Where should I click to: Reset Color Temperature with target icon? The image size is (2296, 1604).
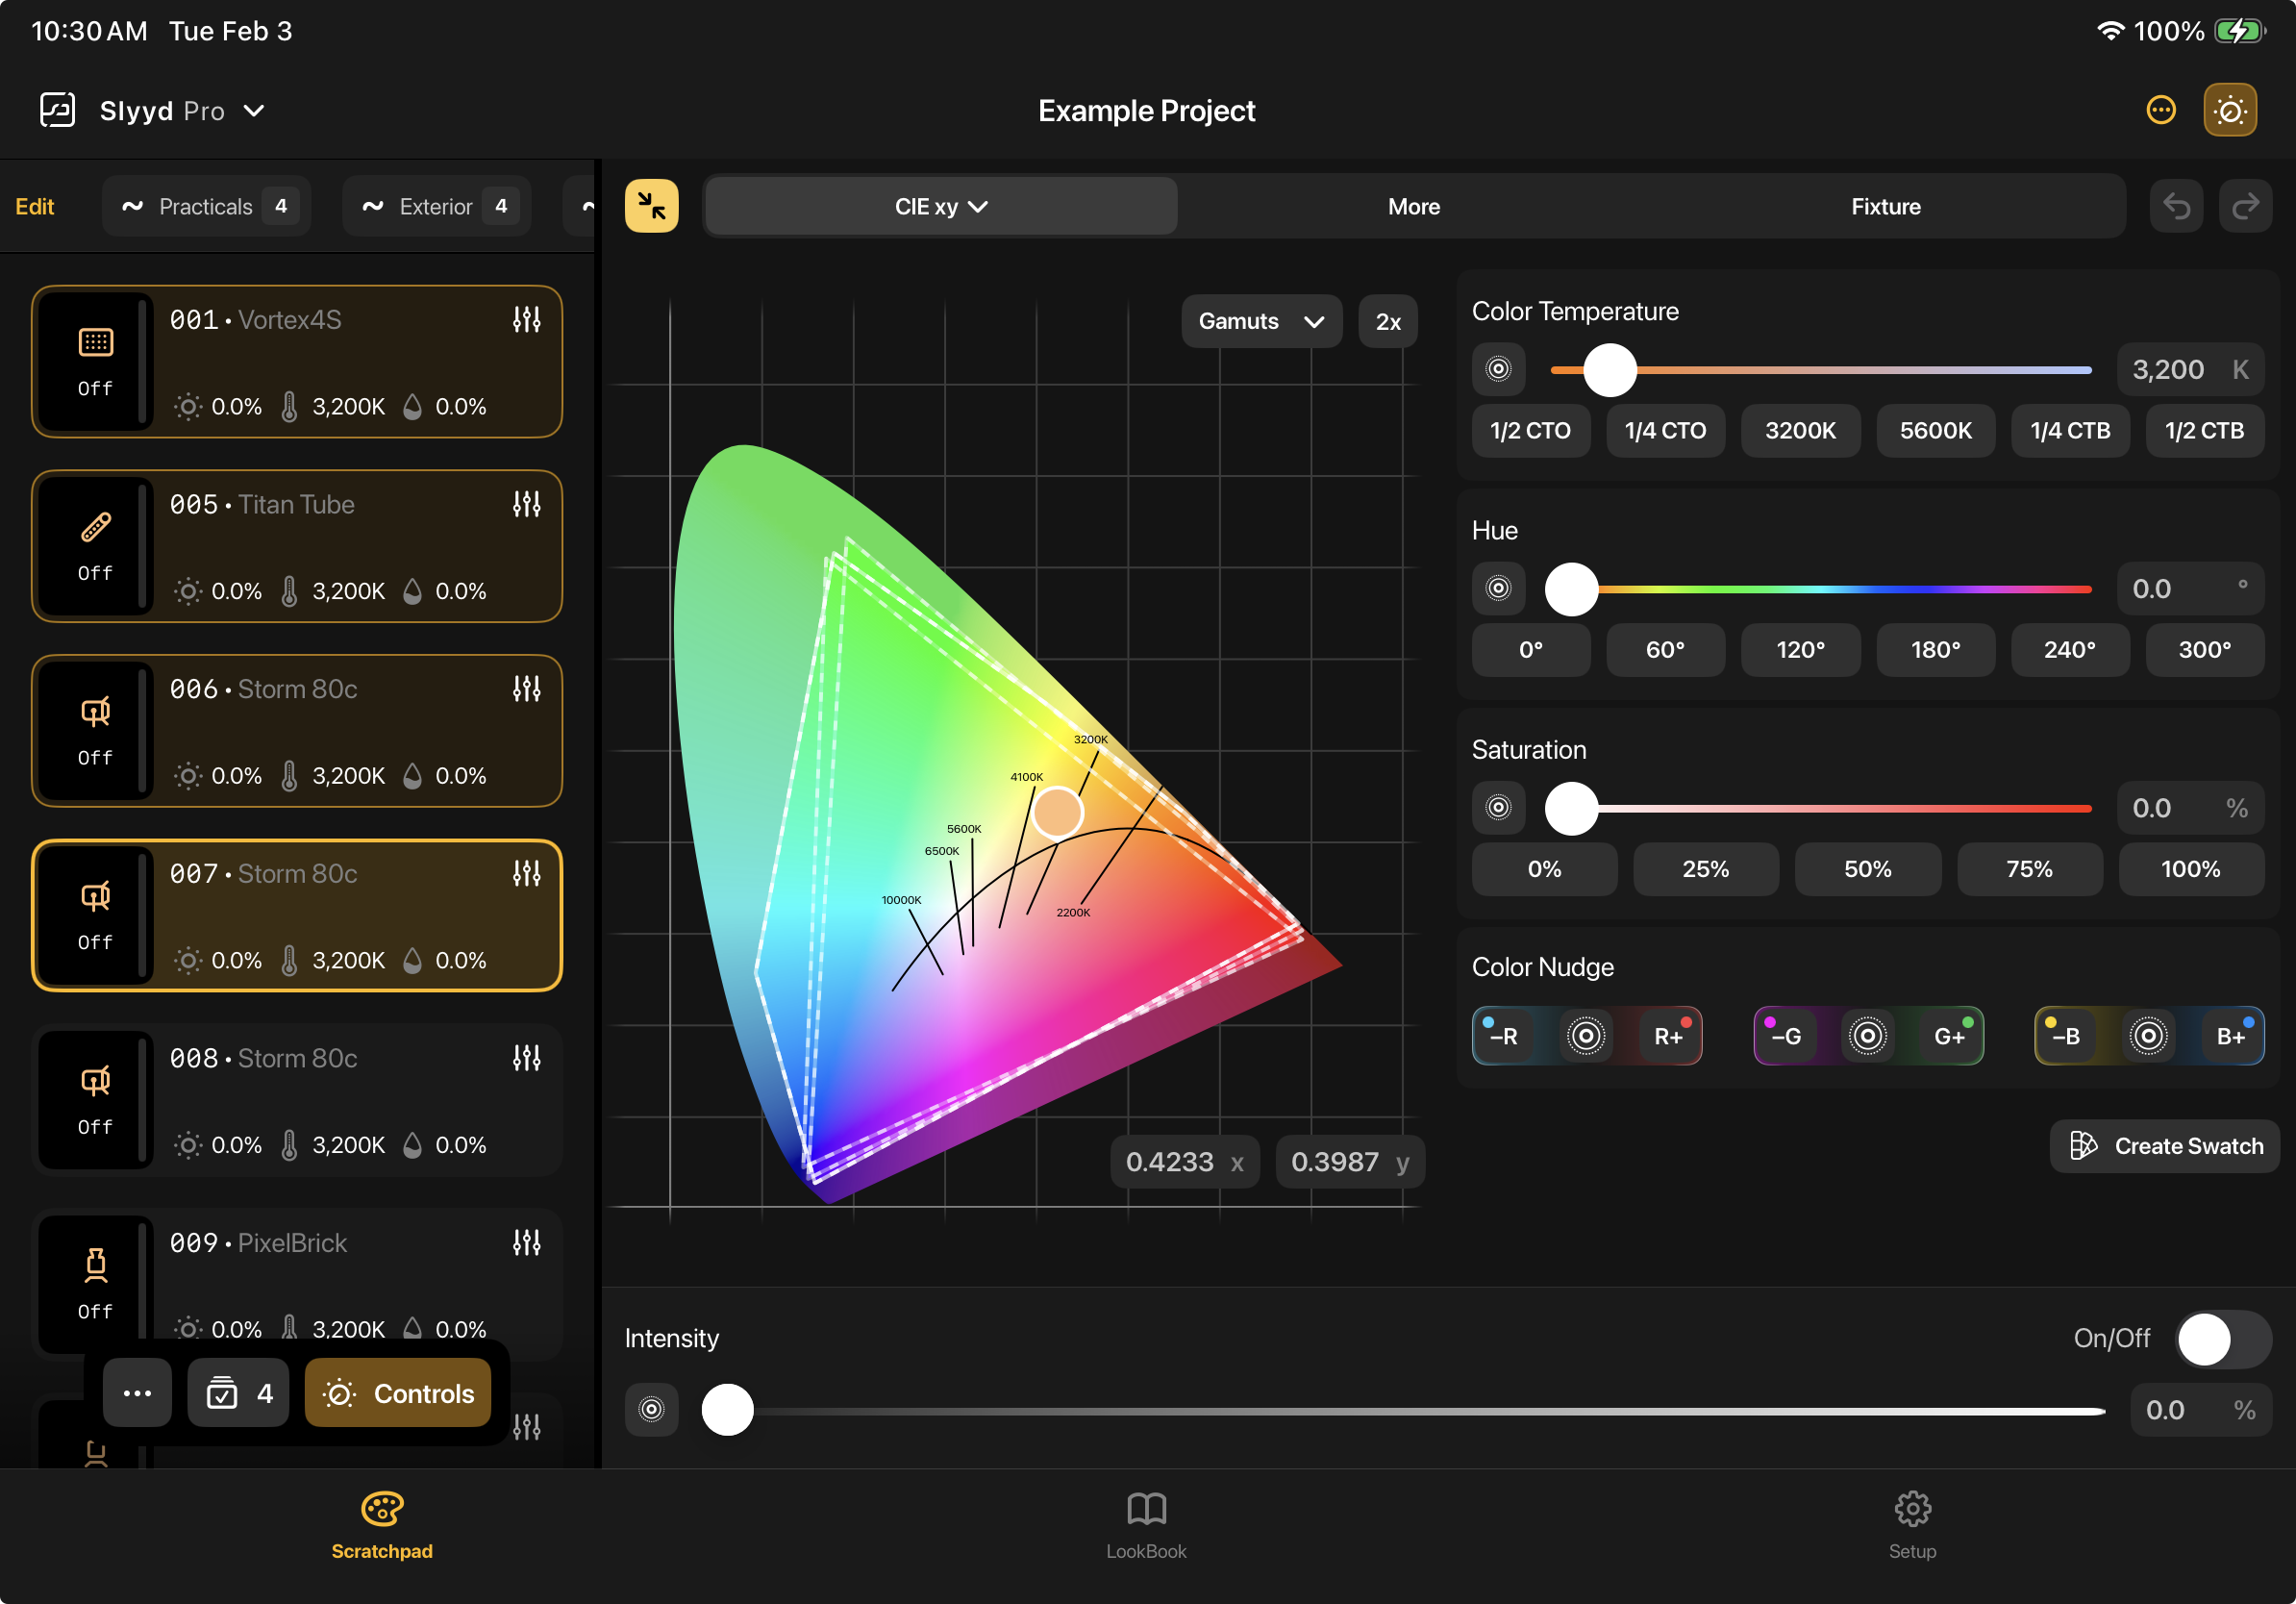point(1497,369)
